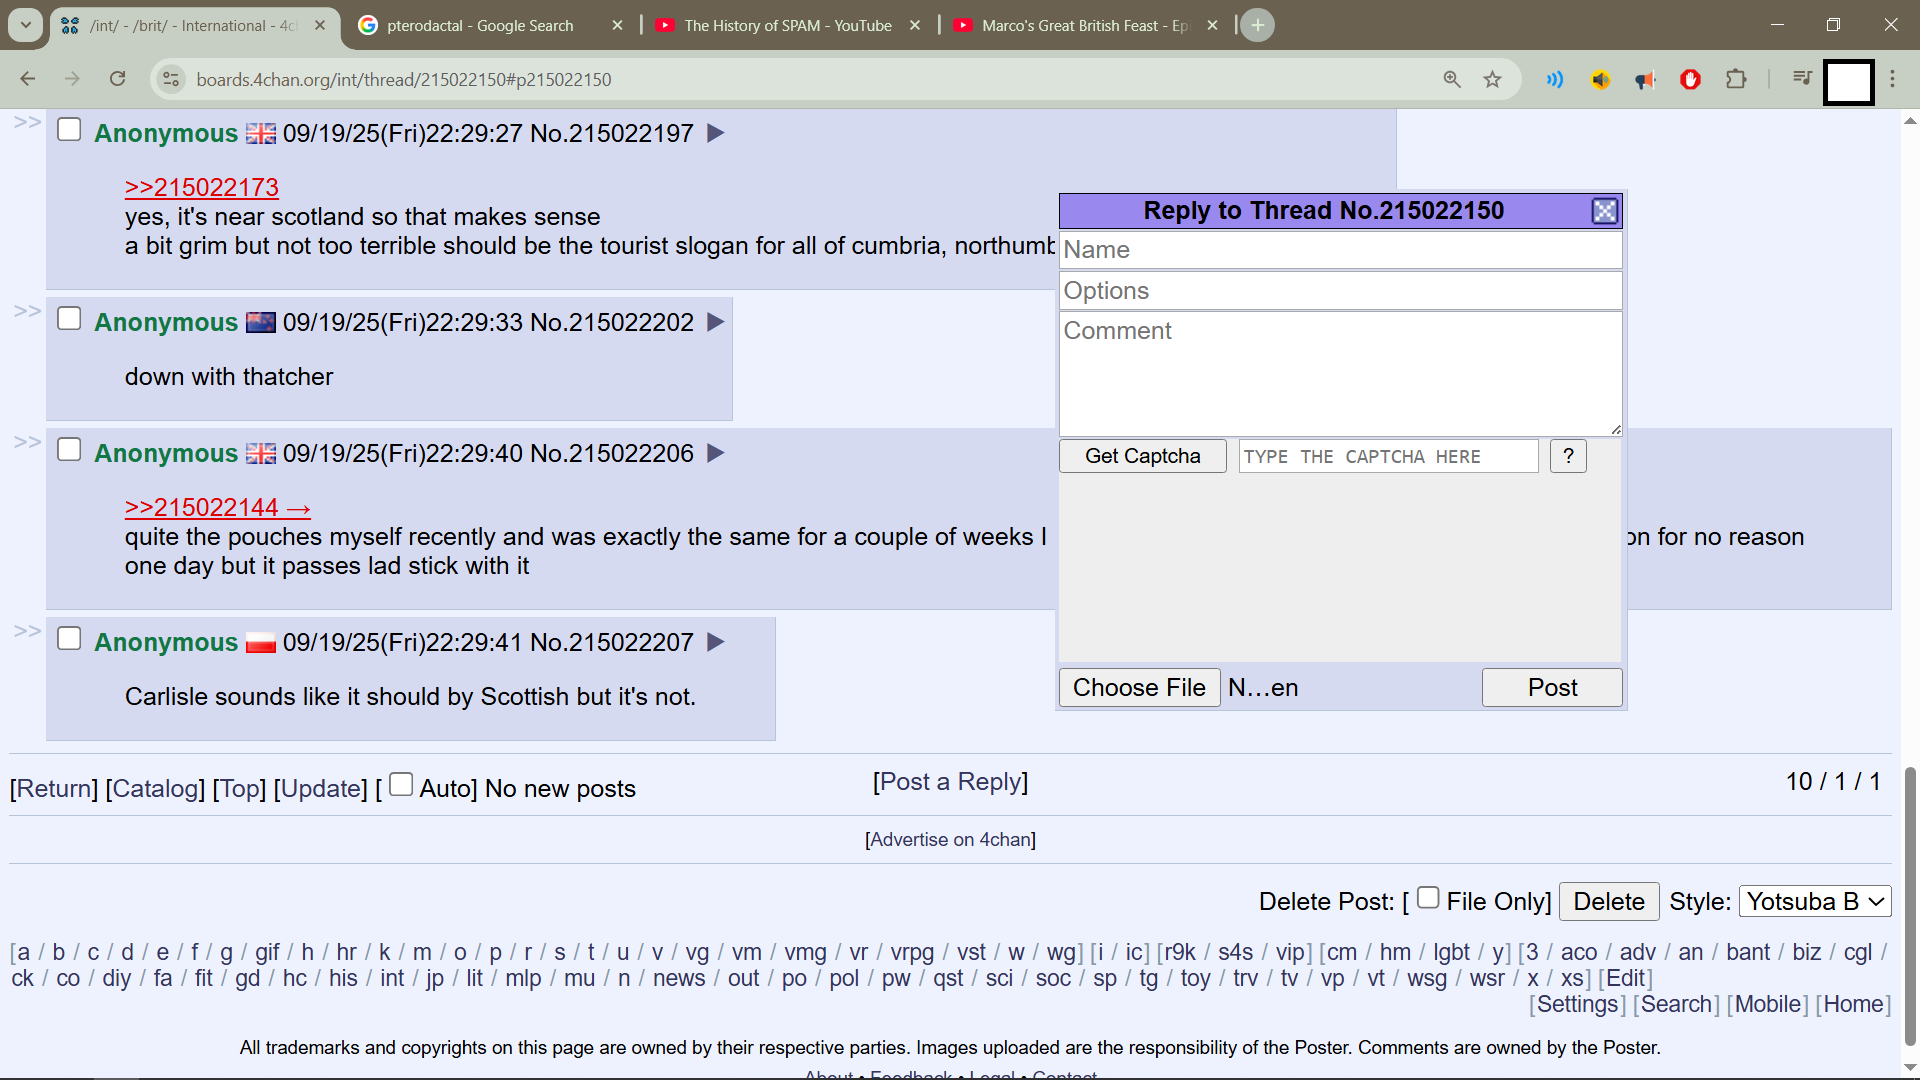Select the /int/ - /brit/ International tab

(193, 26)
